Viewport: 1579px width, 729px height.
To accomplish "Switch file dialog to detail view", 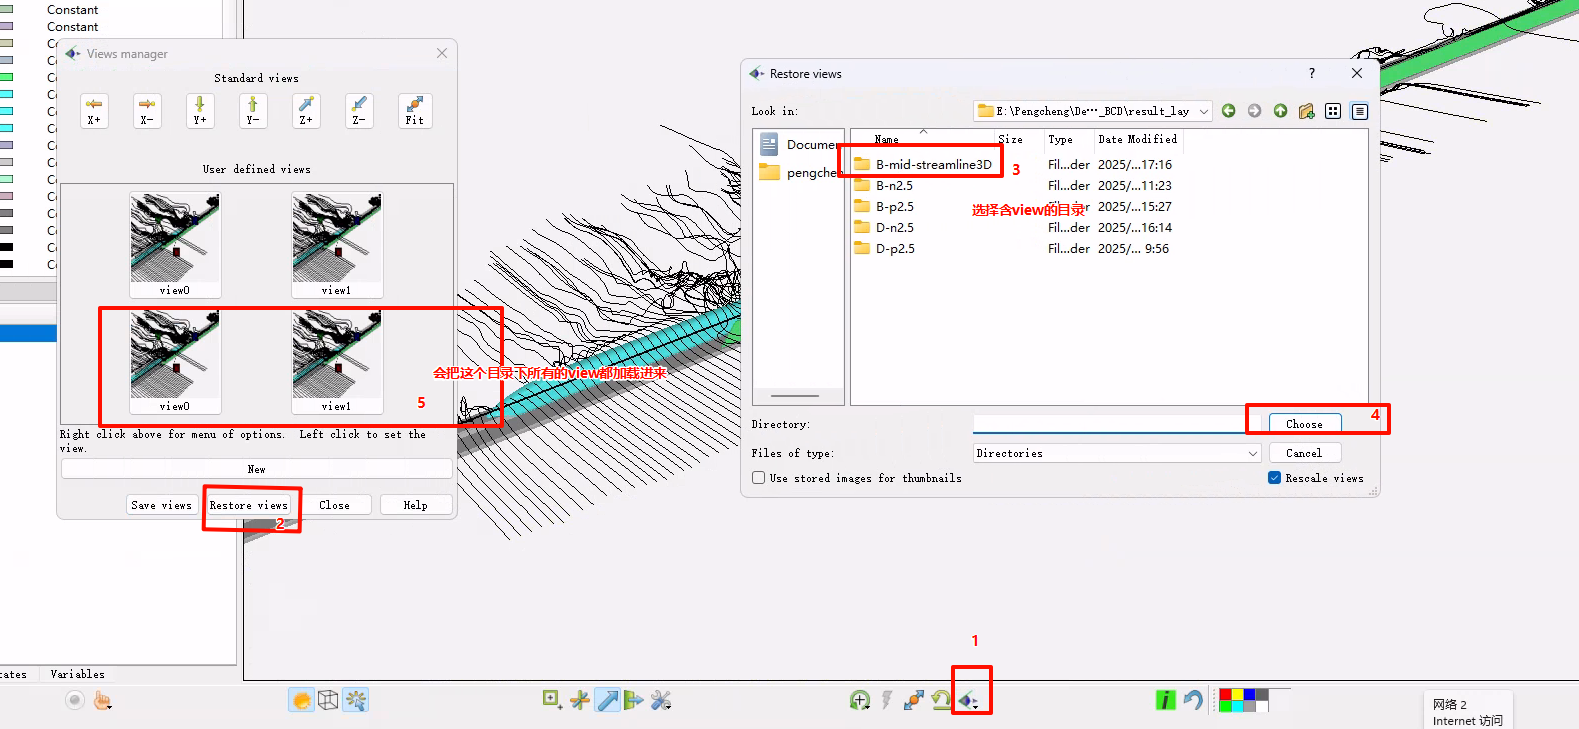I will (1359, 111).
